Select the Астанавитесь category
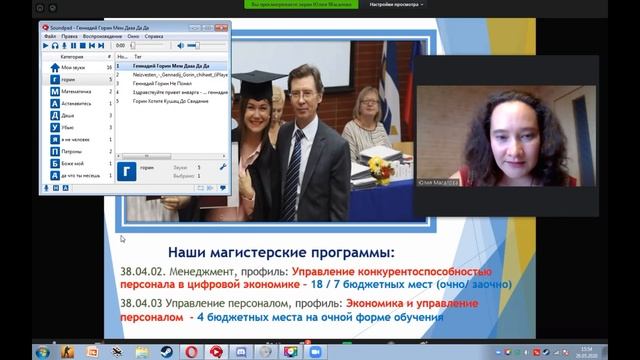 pos(78,103)
